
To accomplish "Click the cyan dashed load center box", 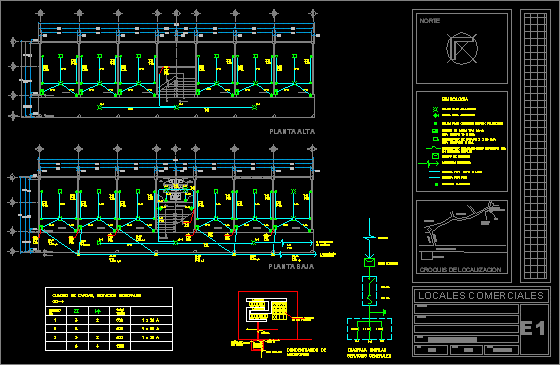I will (x=369, y=329).
